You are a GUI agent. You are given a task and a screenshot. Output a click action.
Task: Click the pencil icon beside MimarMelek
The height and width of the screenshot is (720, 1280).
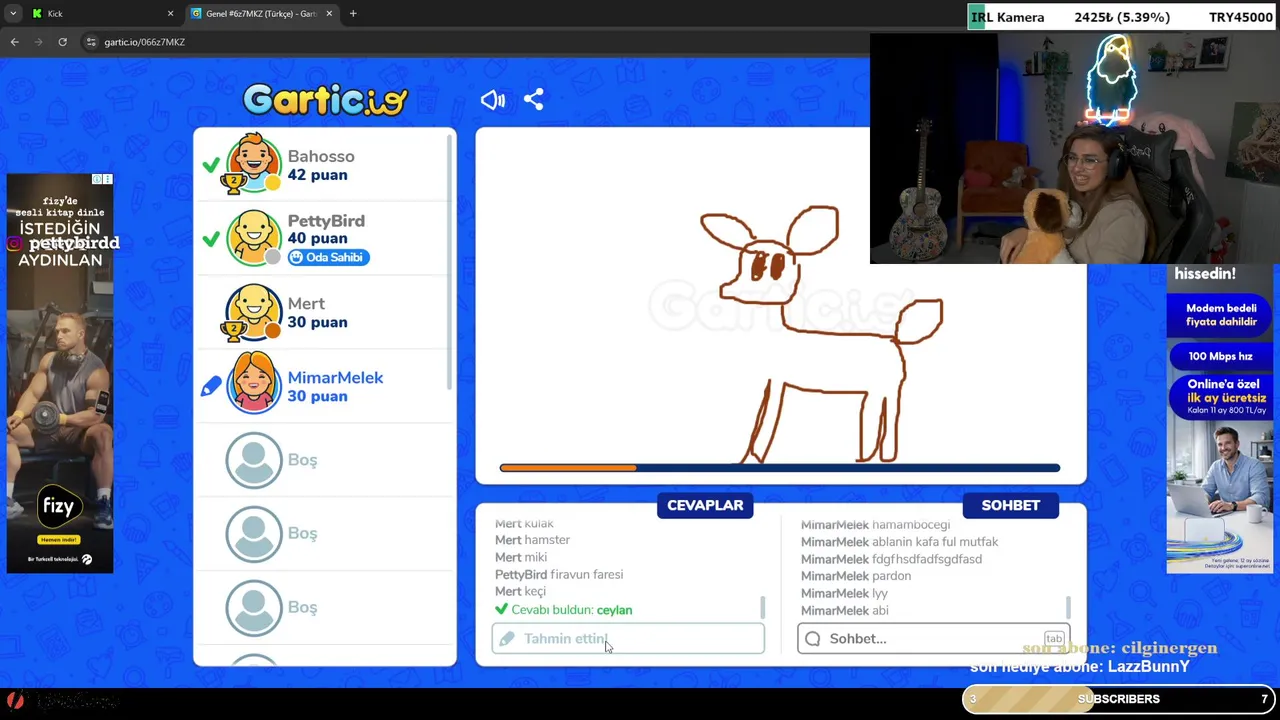(210, 386)
